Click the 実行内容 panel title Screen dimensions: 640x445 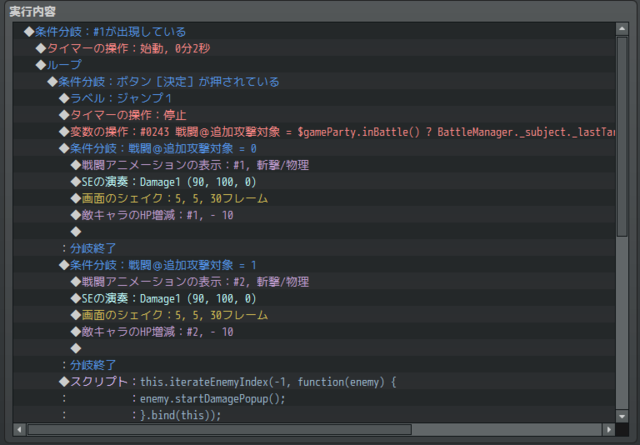32,11
